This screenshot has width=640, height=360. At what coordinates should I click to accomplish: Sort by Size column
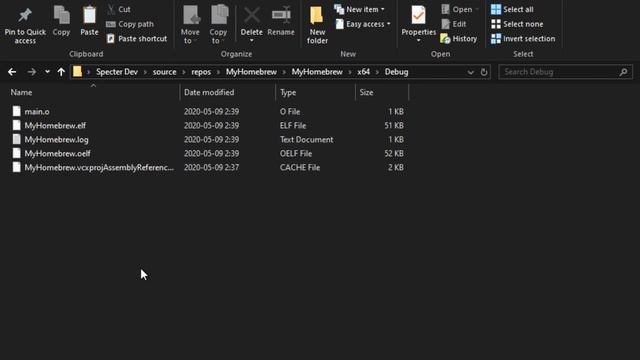click(x=367, y=92)
